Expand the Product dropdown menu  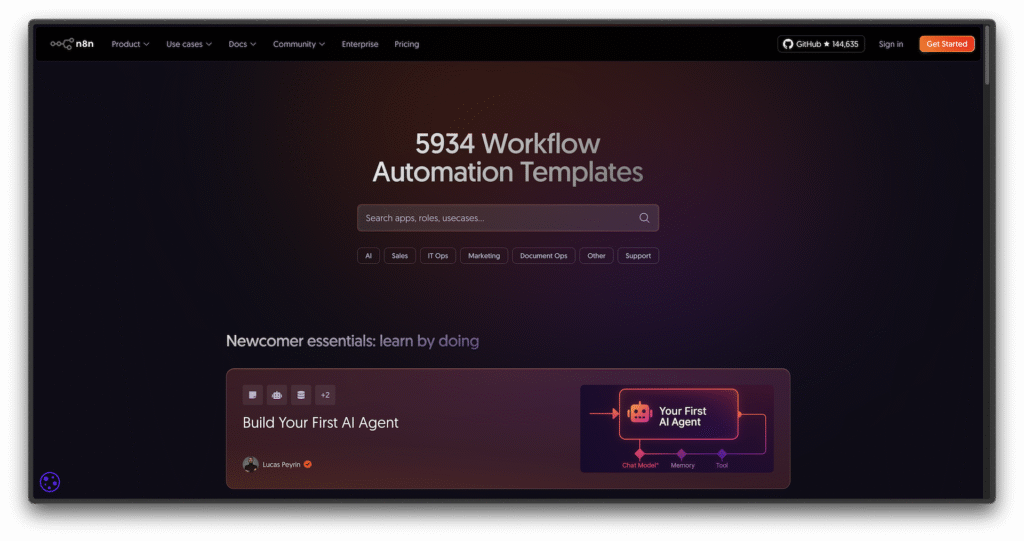click(130, 44)
